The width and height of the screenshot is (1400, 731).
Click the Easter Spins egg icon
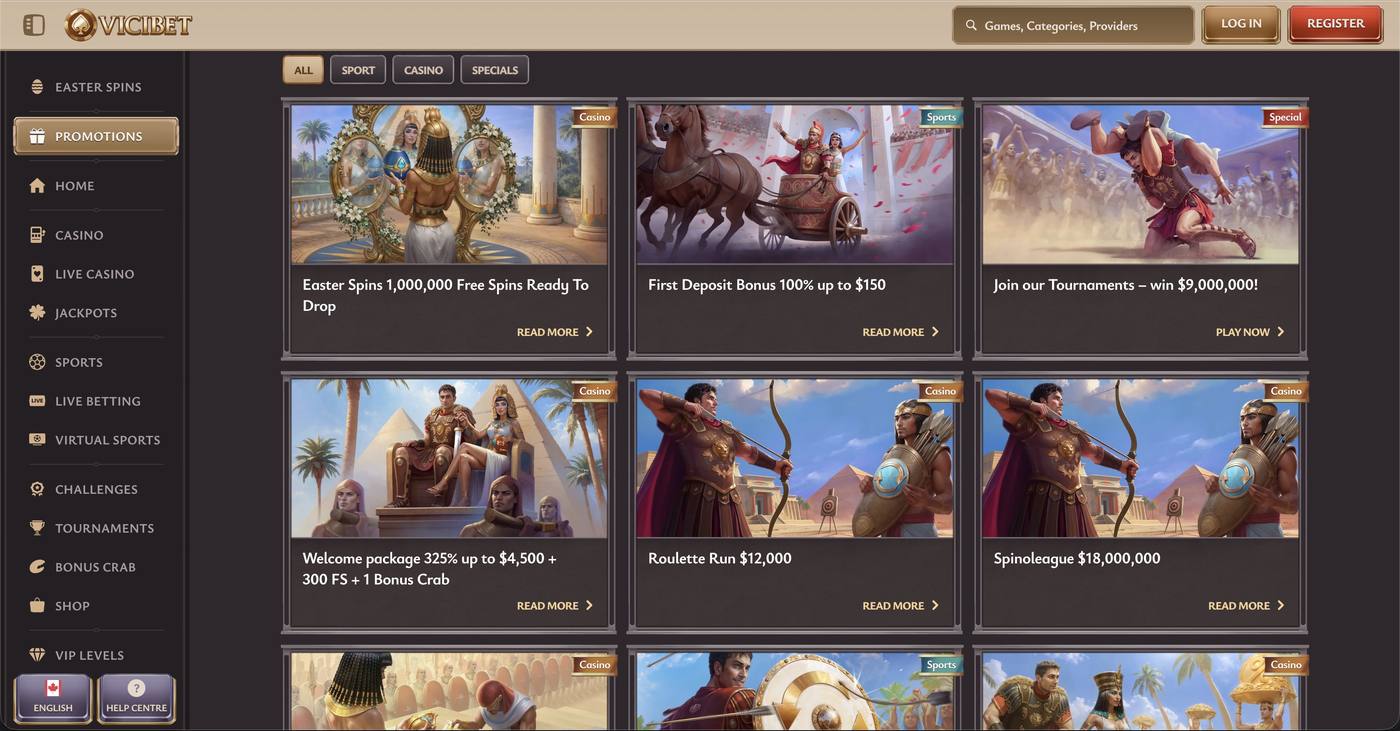point(37,87)
